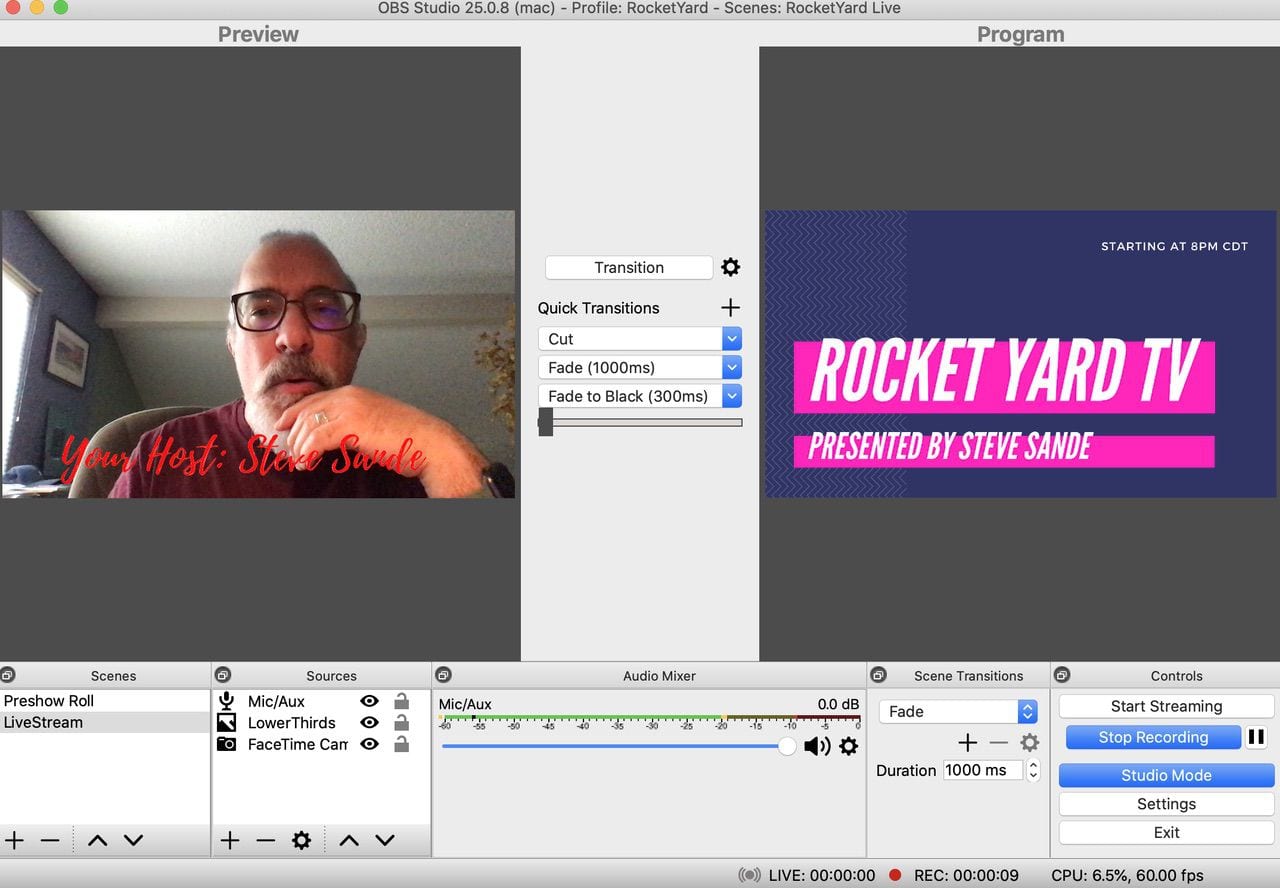Image resolution: width=1280 pixels, height=888 pixels.
Task: Hide the Mic/Aux source
Action: click(x=369, y=701)
